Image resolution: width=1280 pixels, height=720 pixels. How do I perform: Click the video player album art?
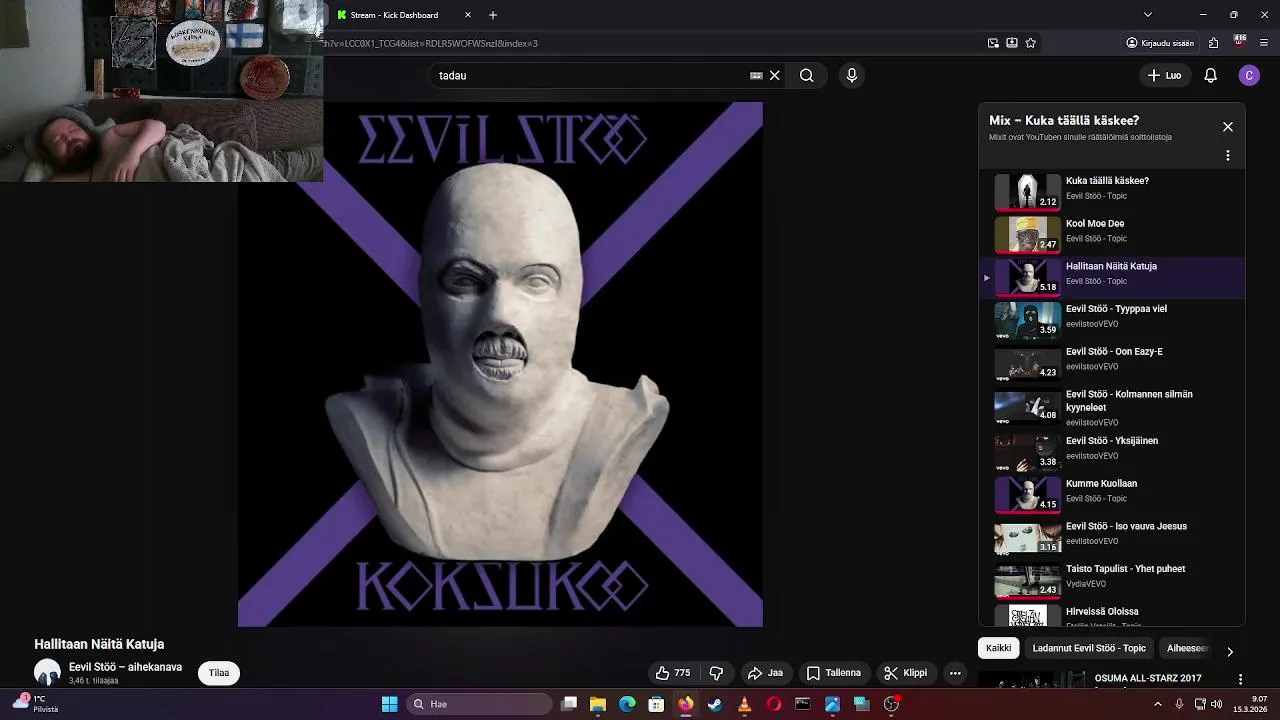click(500, 364)
